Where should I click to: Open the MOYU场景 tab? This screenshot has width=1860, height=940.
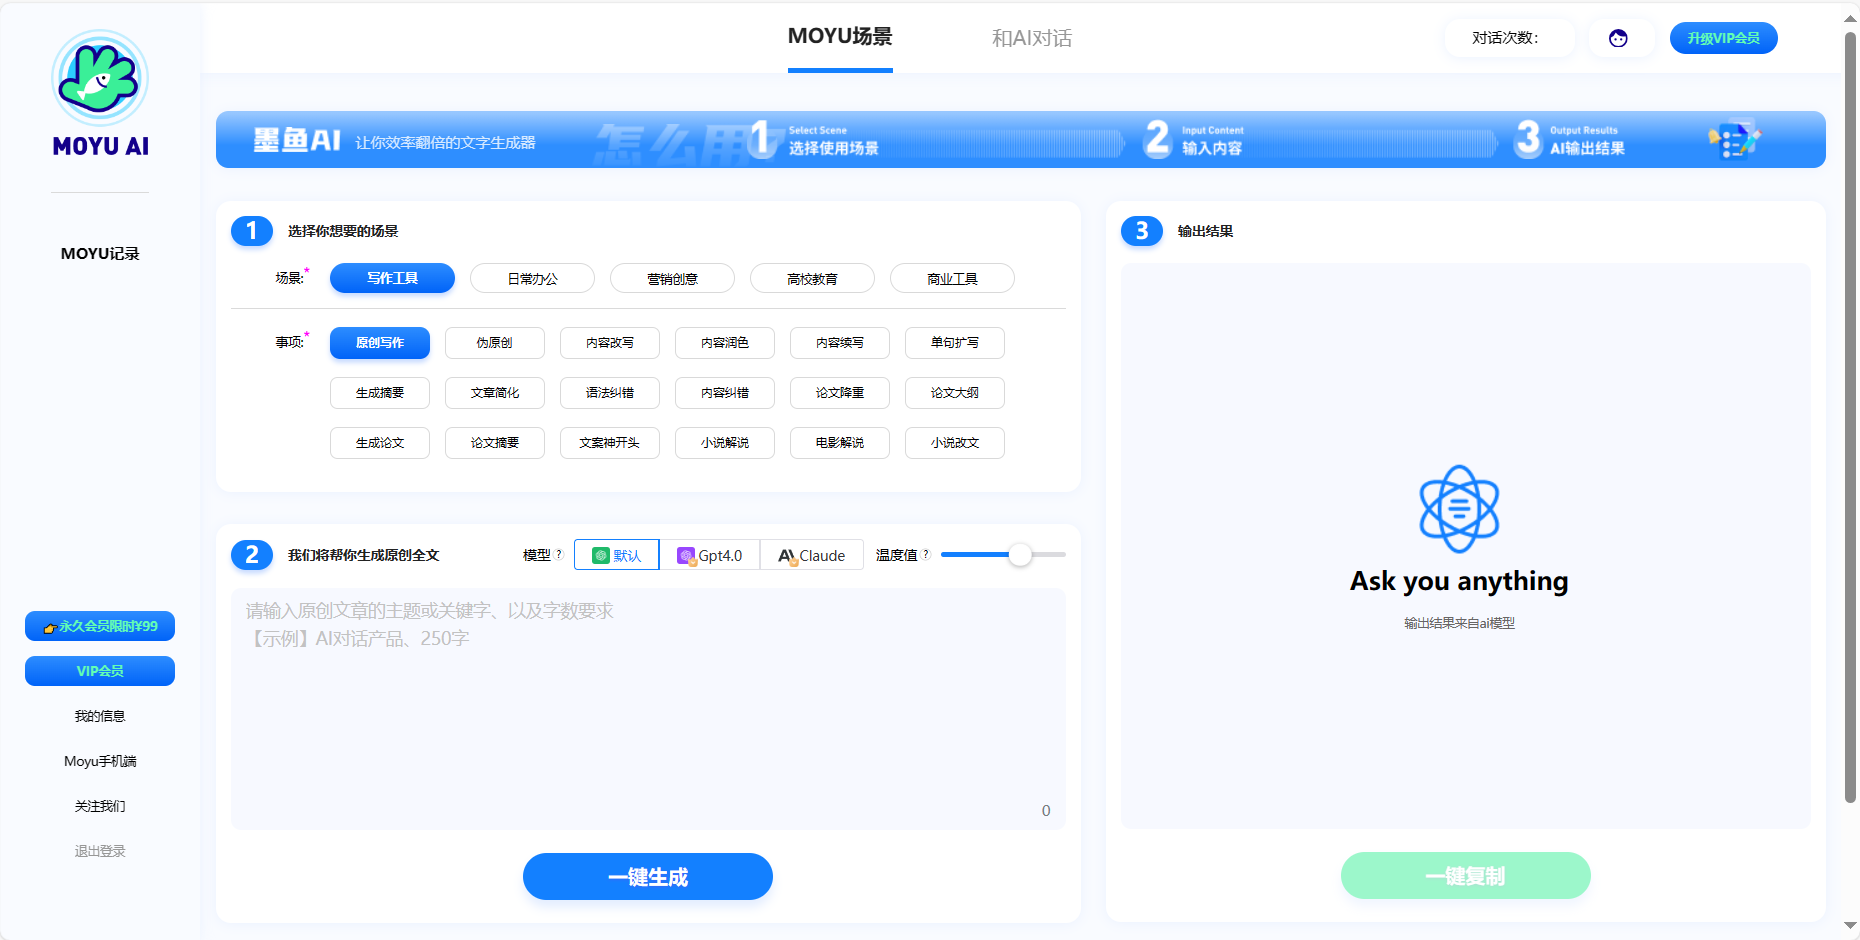[x=840, y=37]
